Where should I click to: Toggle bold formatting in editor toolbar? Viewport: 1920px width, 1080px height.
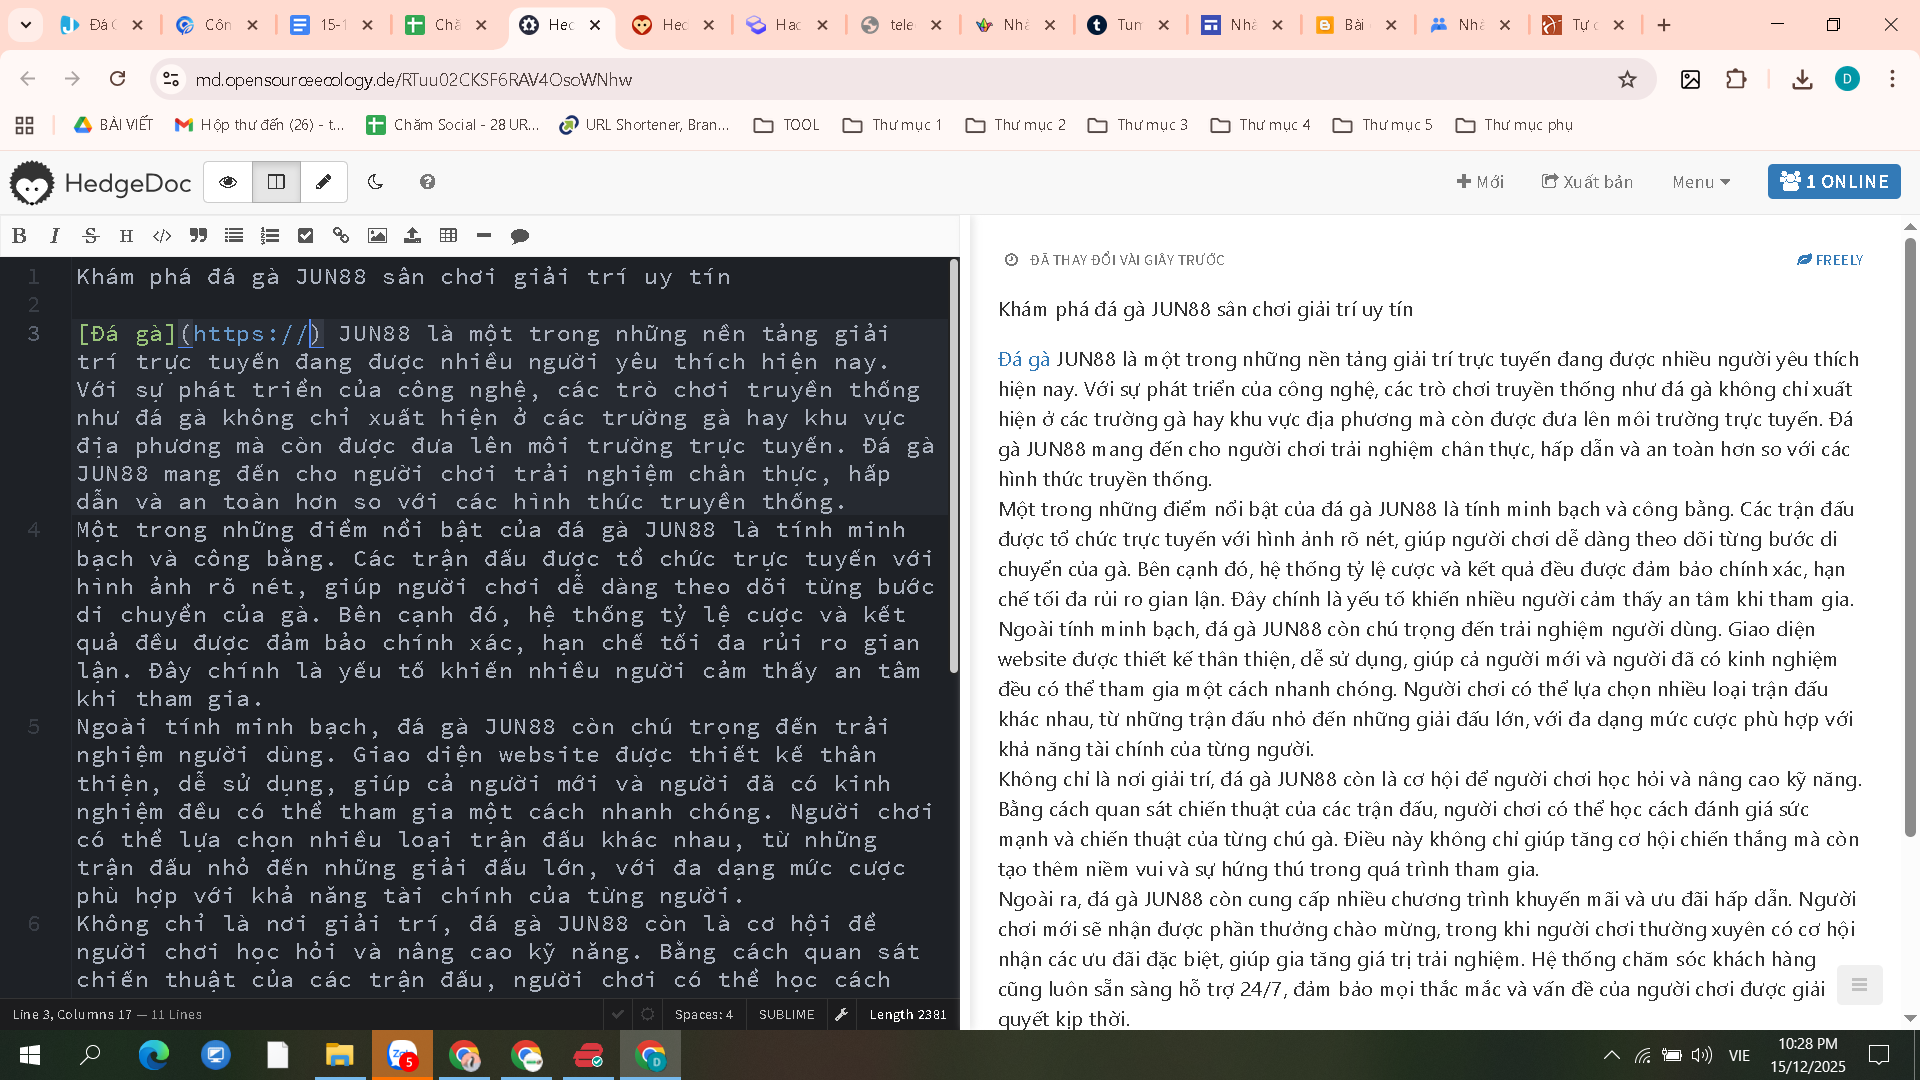tap(19, 236)
